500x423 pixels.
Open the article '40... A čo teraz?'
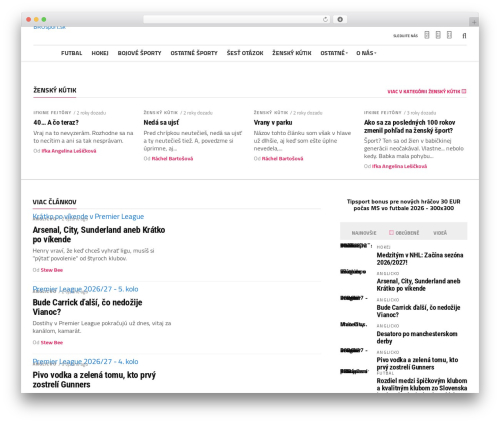coord(56,122)
